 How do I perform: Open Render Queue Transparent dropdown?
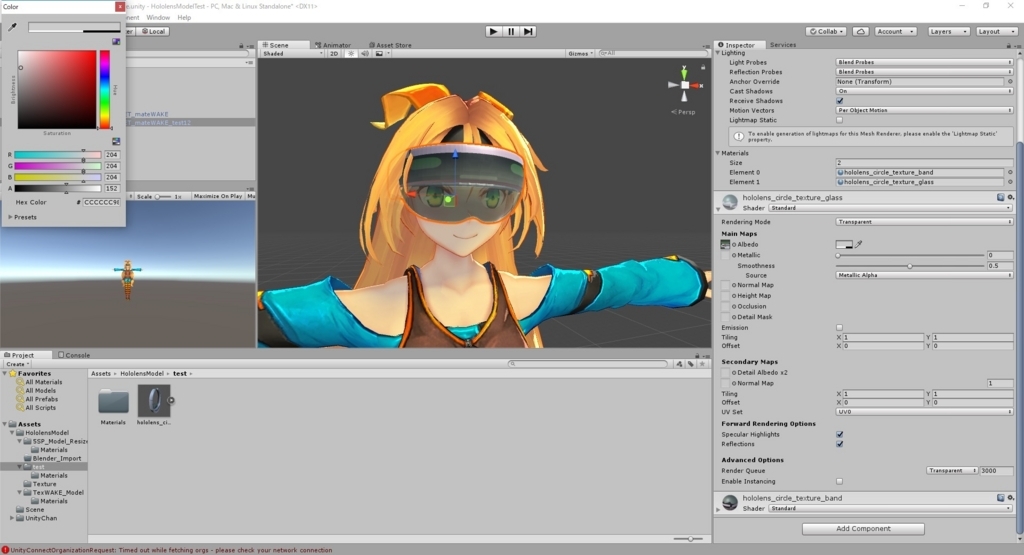[952, 471]
